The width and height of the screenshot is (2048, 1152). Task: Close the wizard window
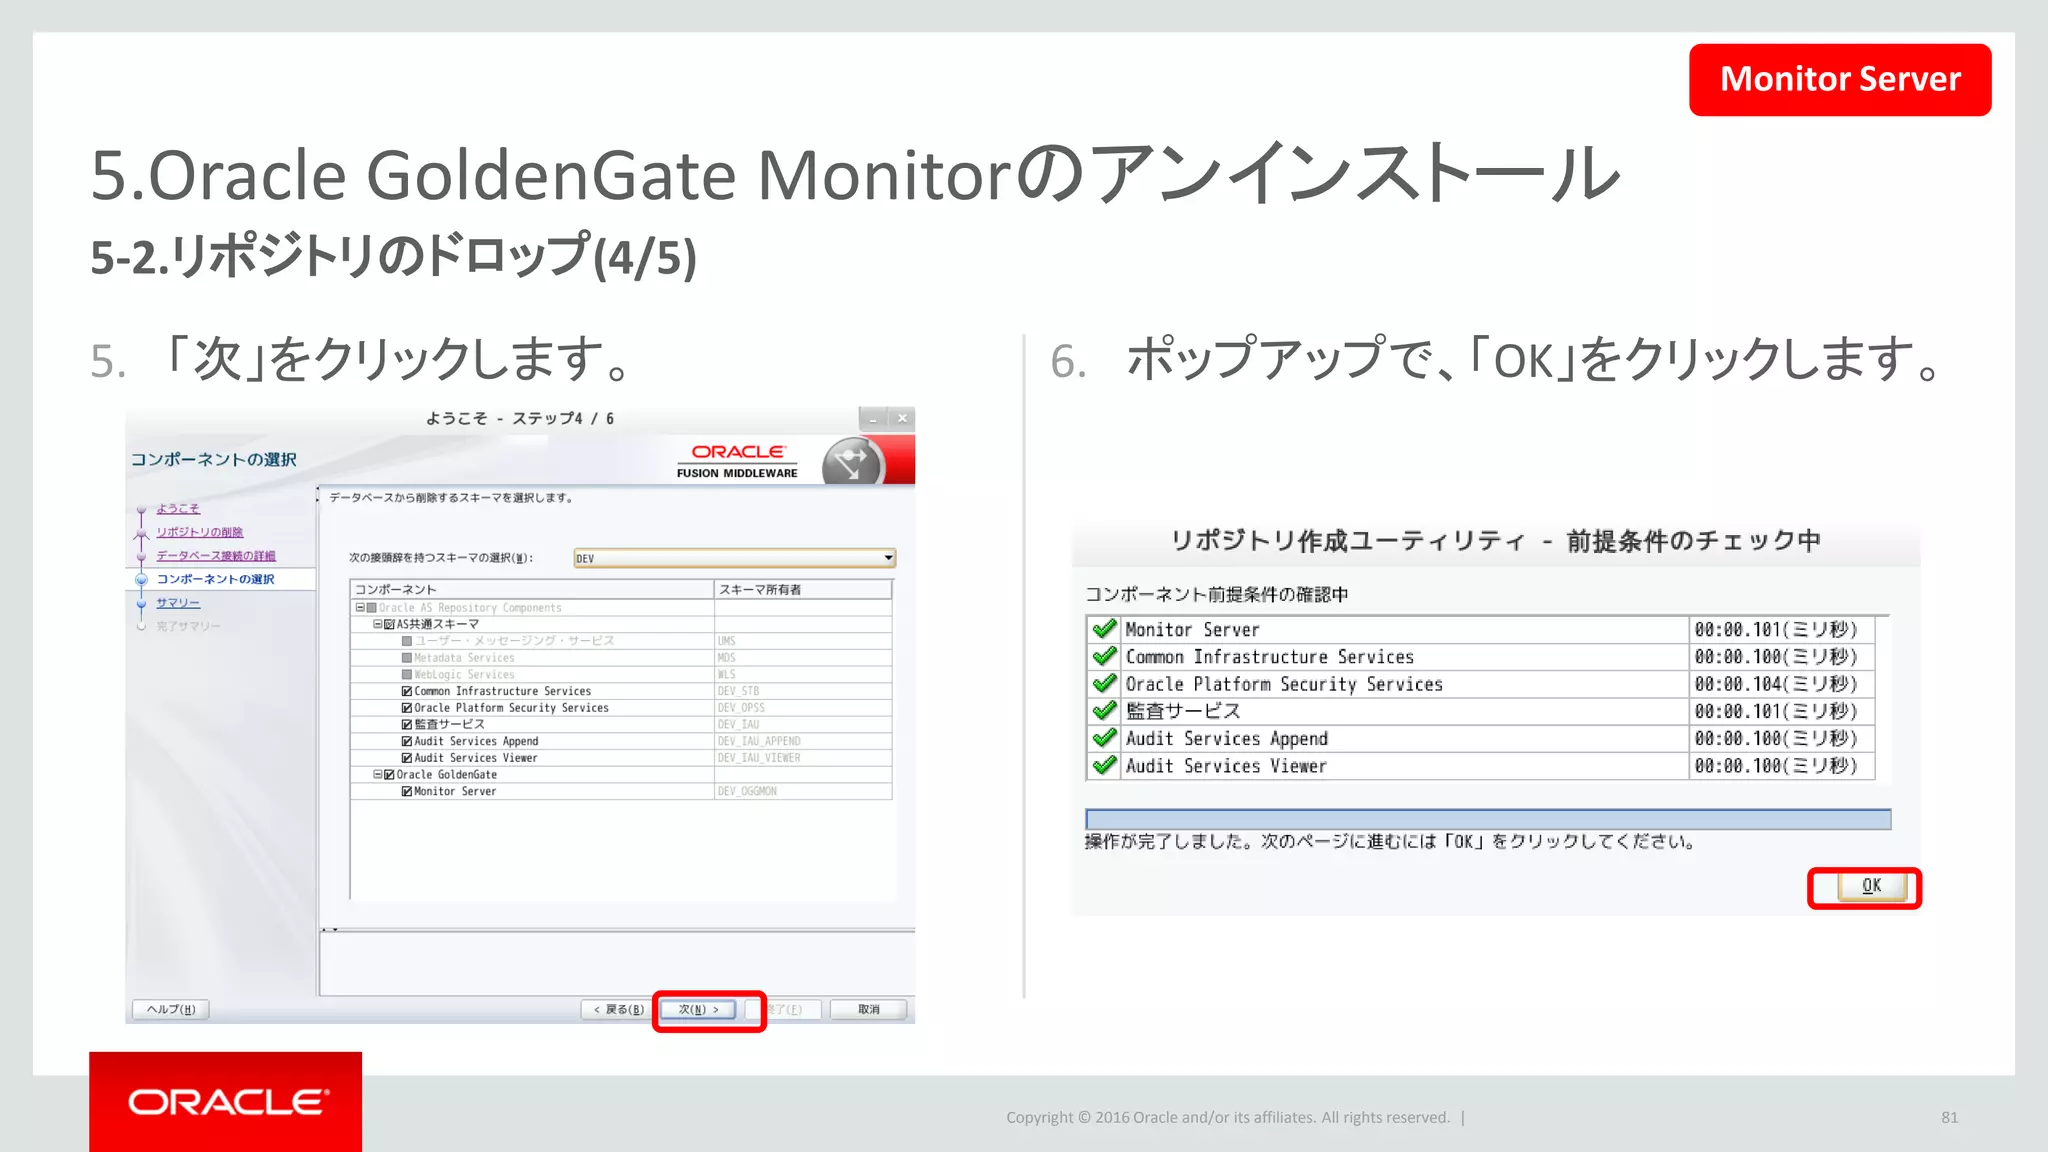click(902, 419)
